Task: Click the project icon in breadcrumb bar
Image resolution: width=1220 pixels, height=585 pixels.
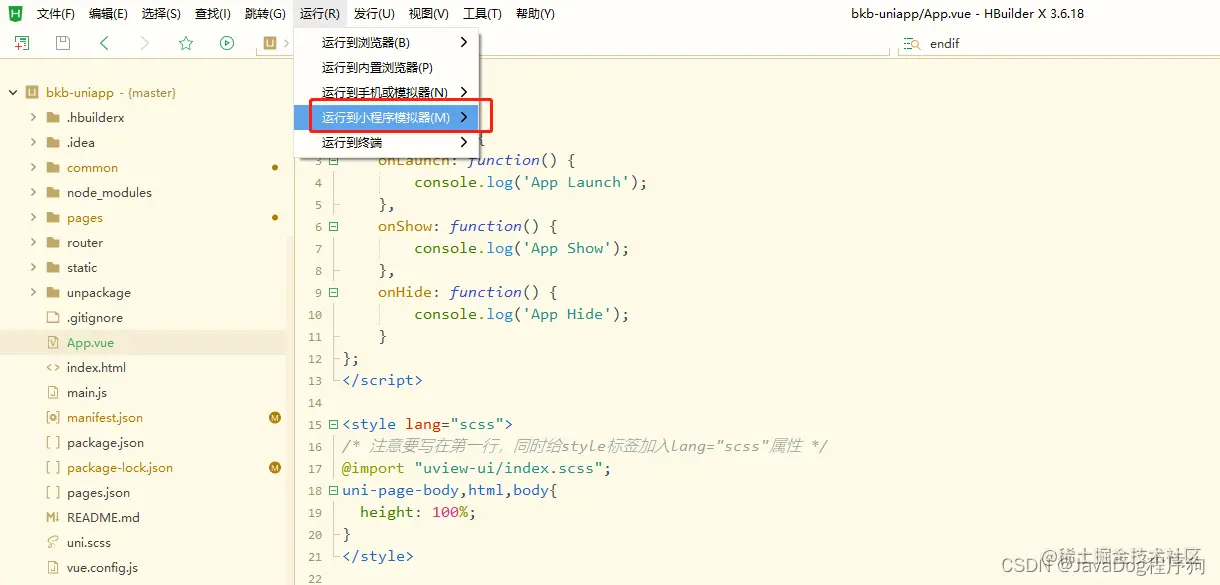Action: pyautogui.click(x=270, y=43)
